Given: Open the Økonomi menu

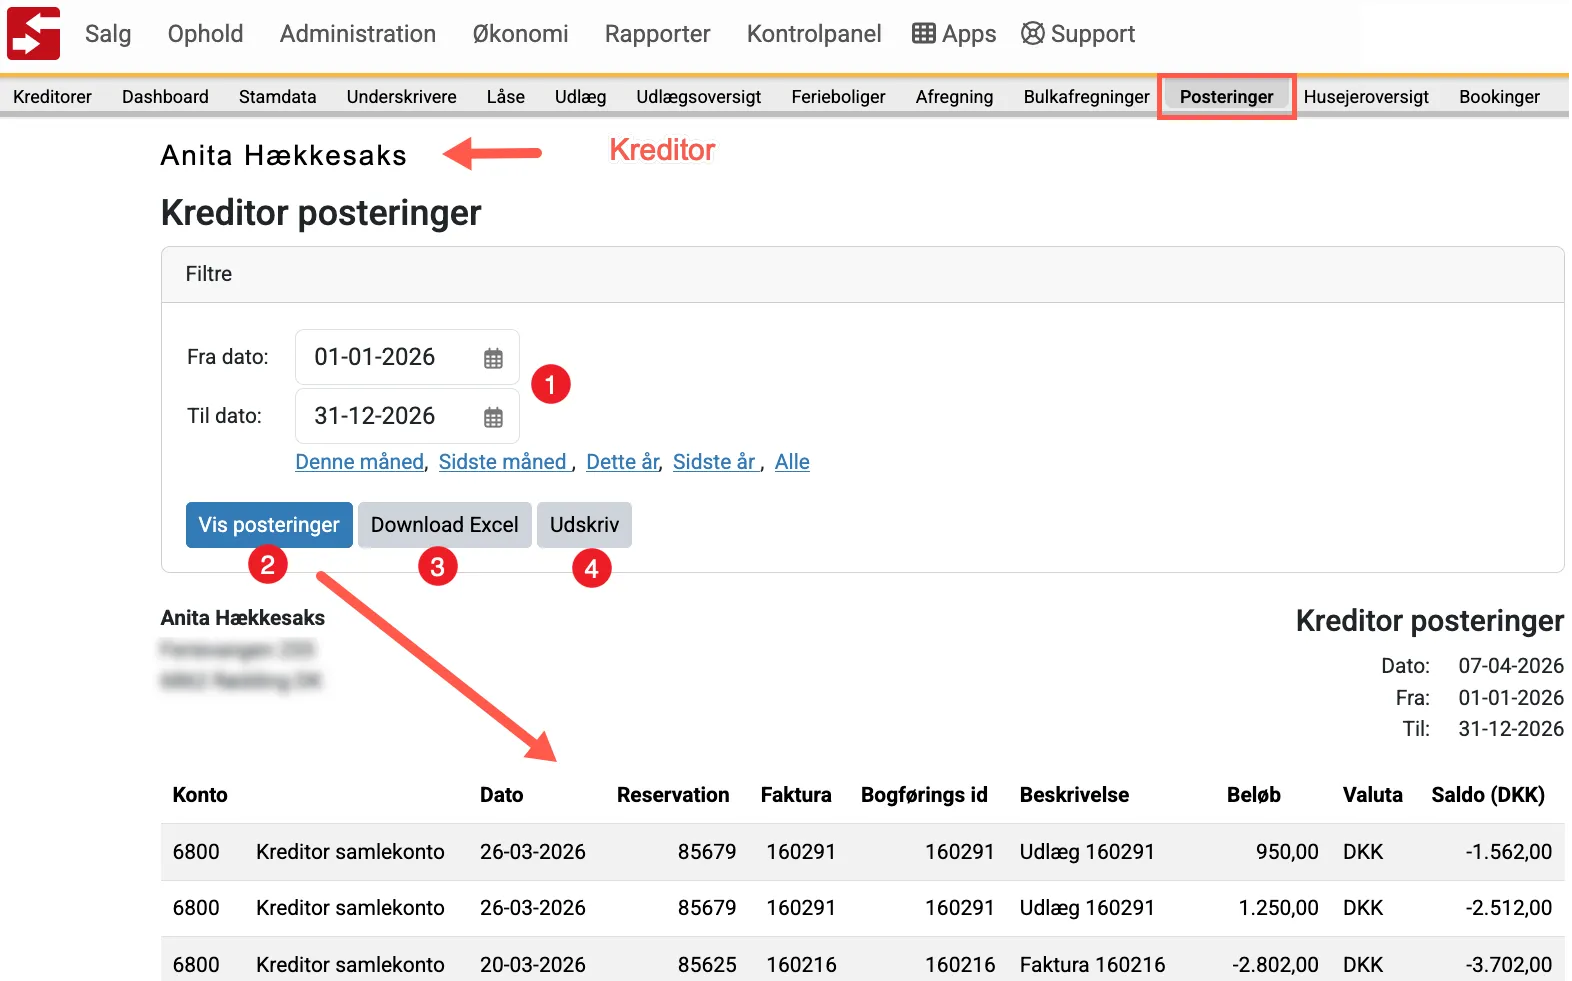Looking at the screenshot, I should tap(520, 34).
